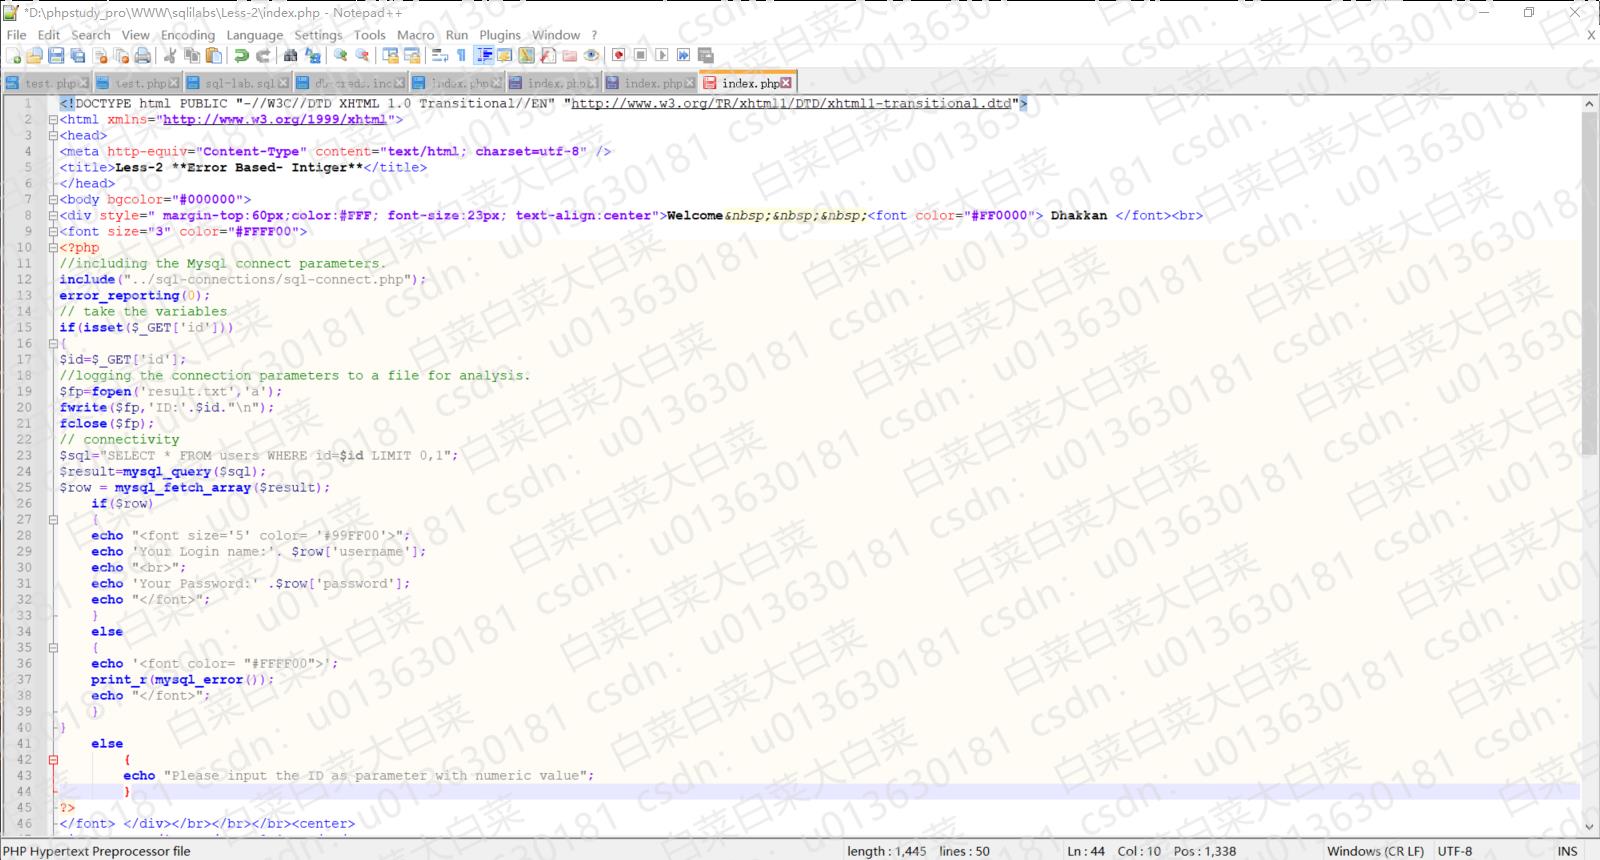Click UTF-8 encoding in status bar
This screenshot has height=860, width=1600.
click(x=1454, y=851)
